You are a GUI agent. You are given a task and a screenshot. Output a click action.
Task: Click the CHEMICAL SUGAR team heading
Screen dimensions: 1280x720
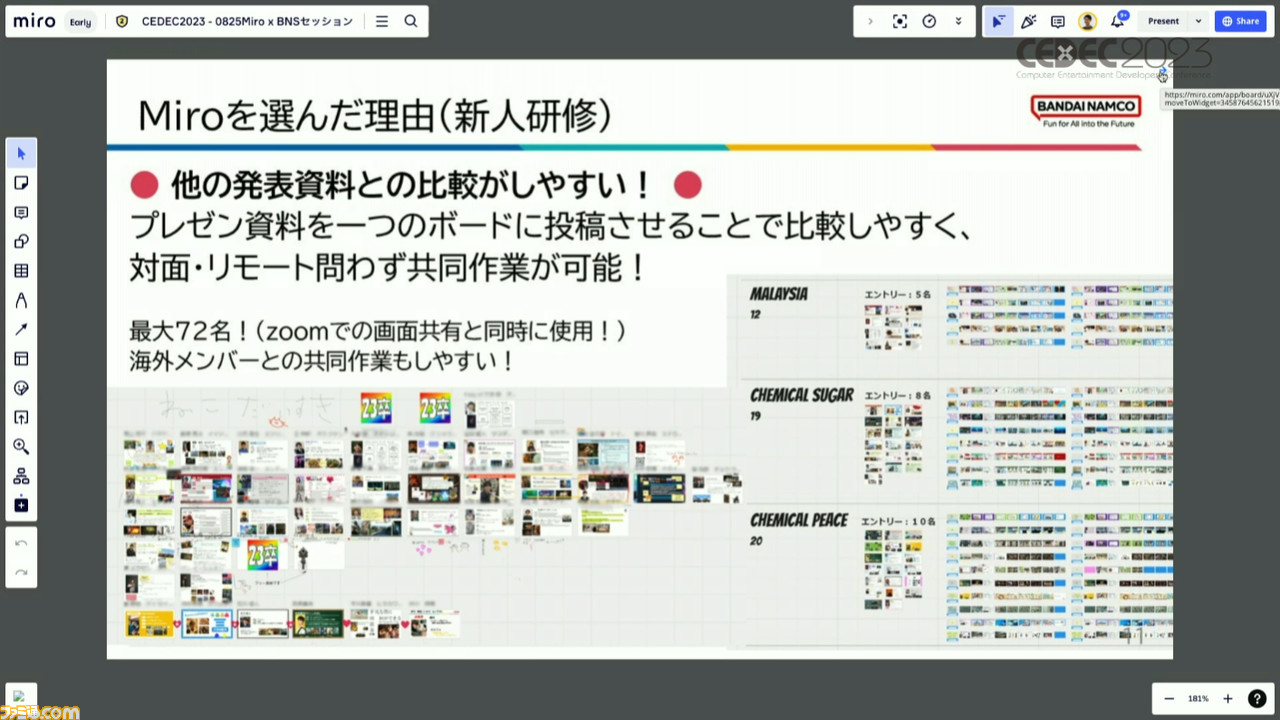coord(802,395)
